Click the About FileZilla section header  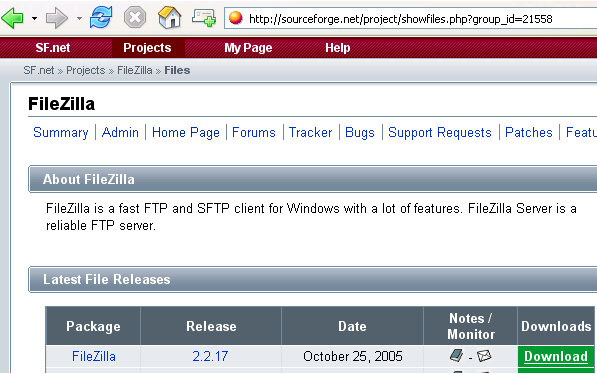313,179
